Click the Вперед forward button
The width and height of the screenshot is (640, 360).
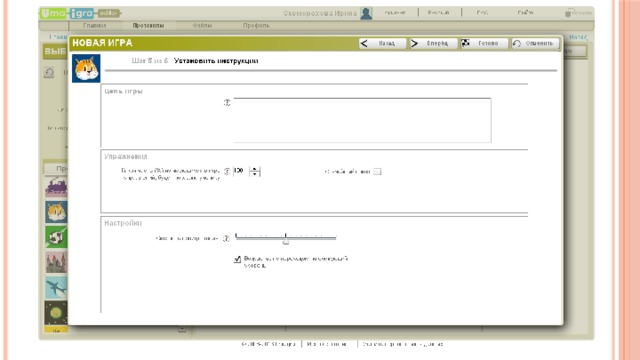point(433,43)
